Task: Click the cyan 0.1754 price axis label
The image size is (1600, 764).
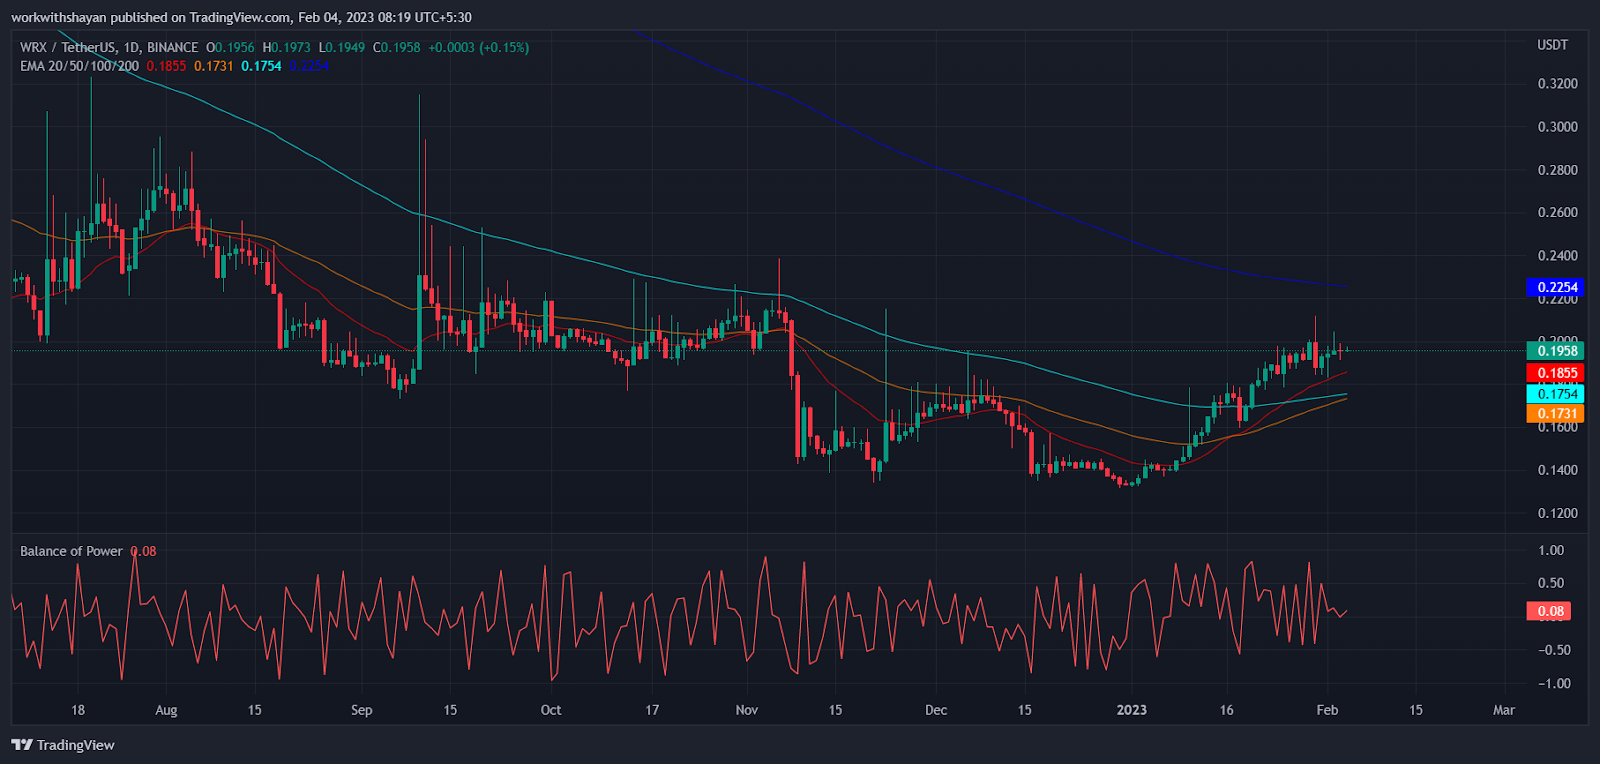Action: [1556, 394]
